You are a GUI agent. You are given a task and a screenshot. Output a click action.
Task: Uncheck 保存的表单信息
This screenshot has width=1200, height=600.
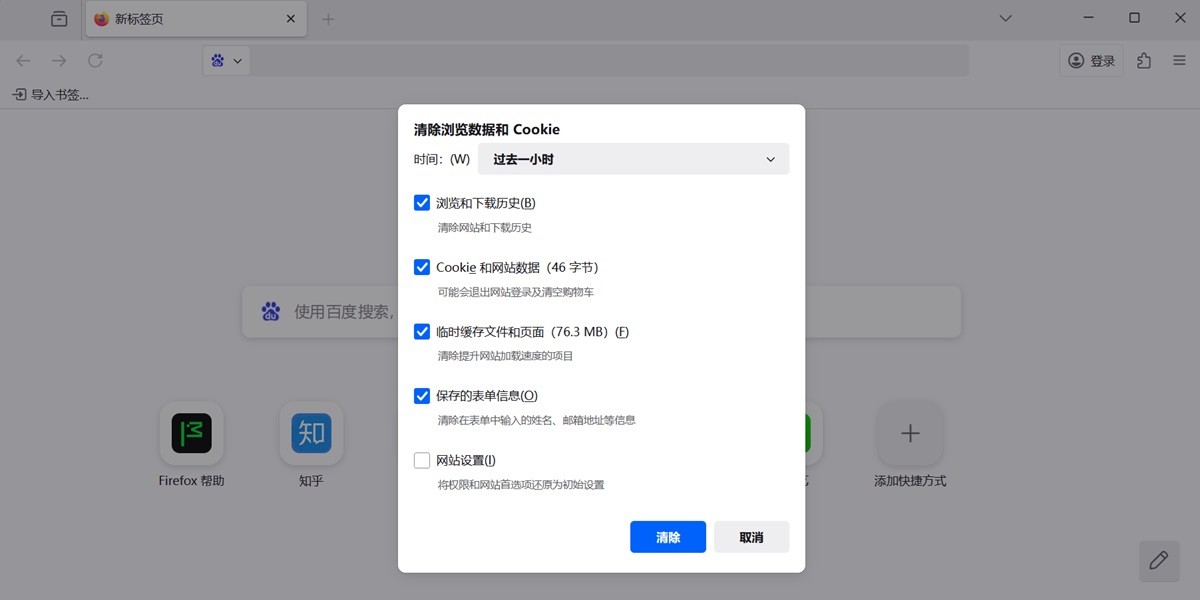point(422,396)
